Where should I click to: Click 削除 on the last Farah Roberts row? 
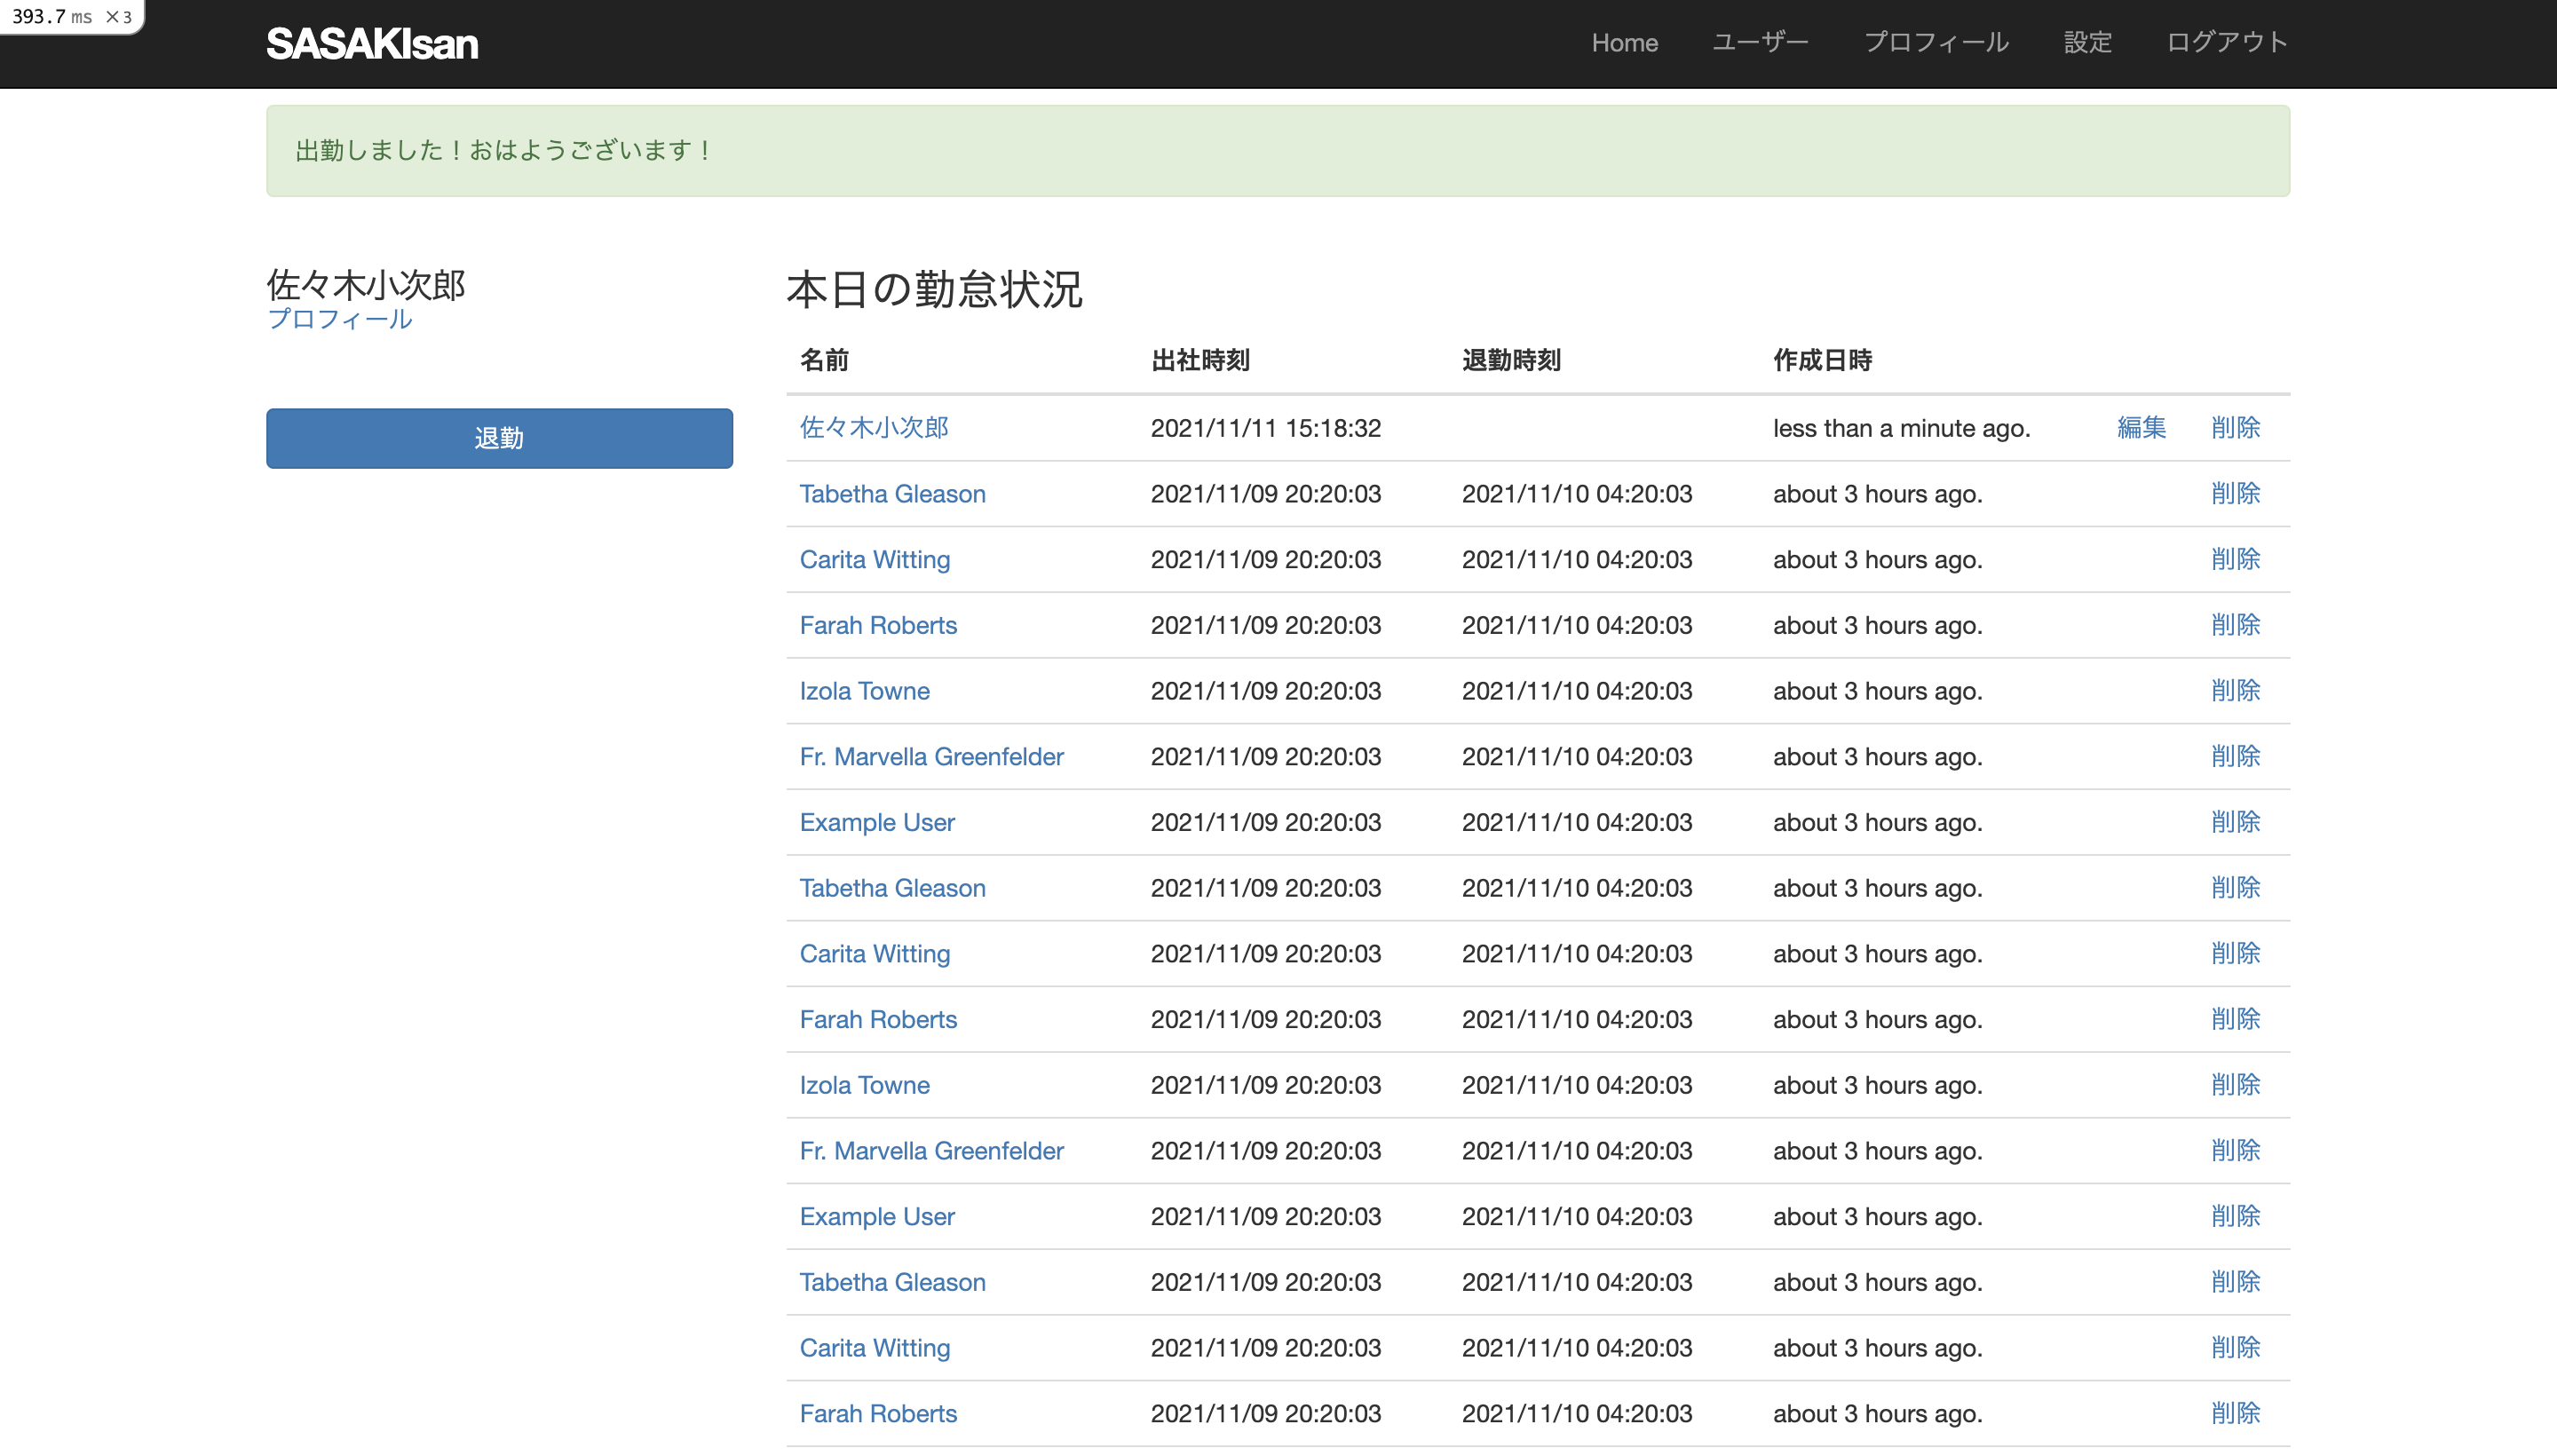(x=2235, y=1413)
